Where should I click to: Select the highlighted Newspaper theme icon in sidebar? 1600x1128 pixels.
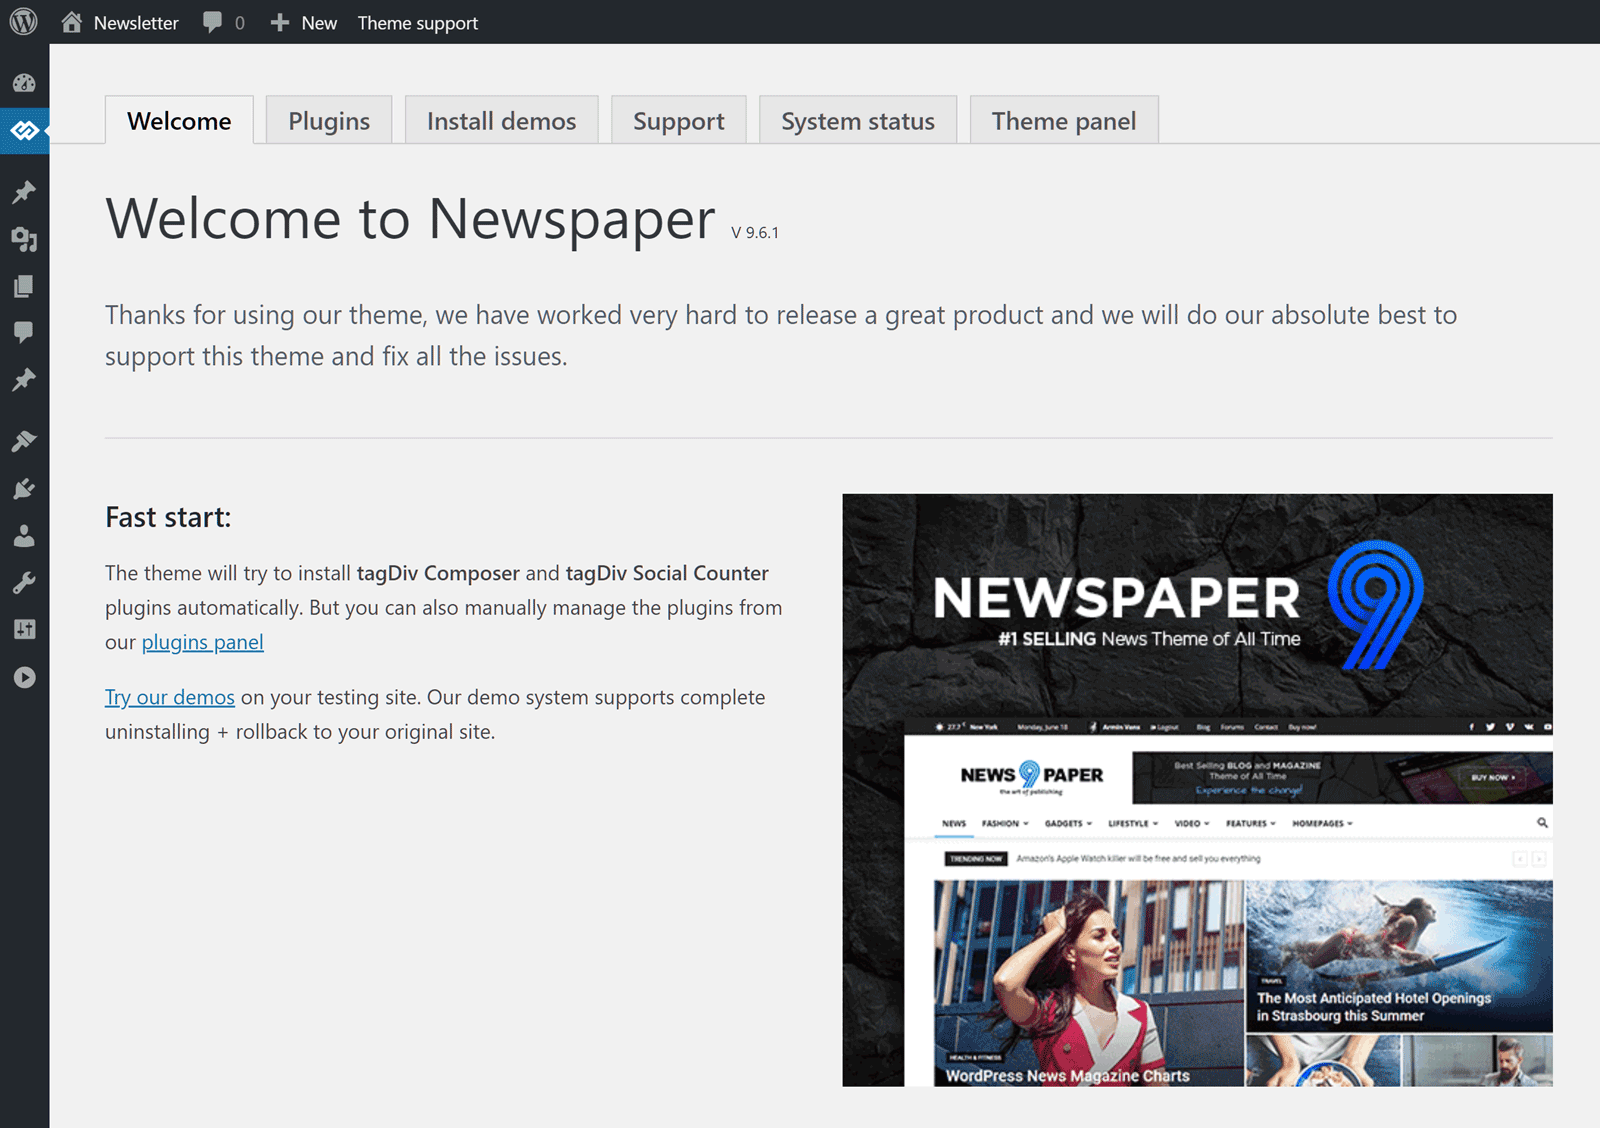24,131
